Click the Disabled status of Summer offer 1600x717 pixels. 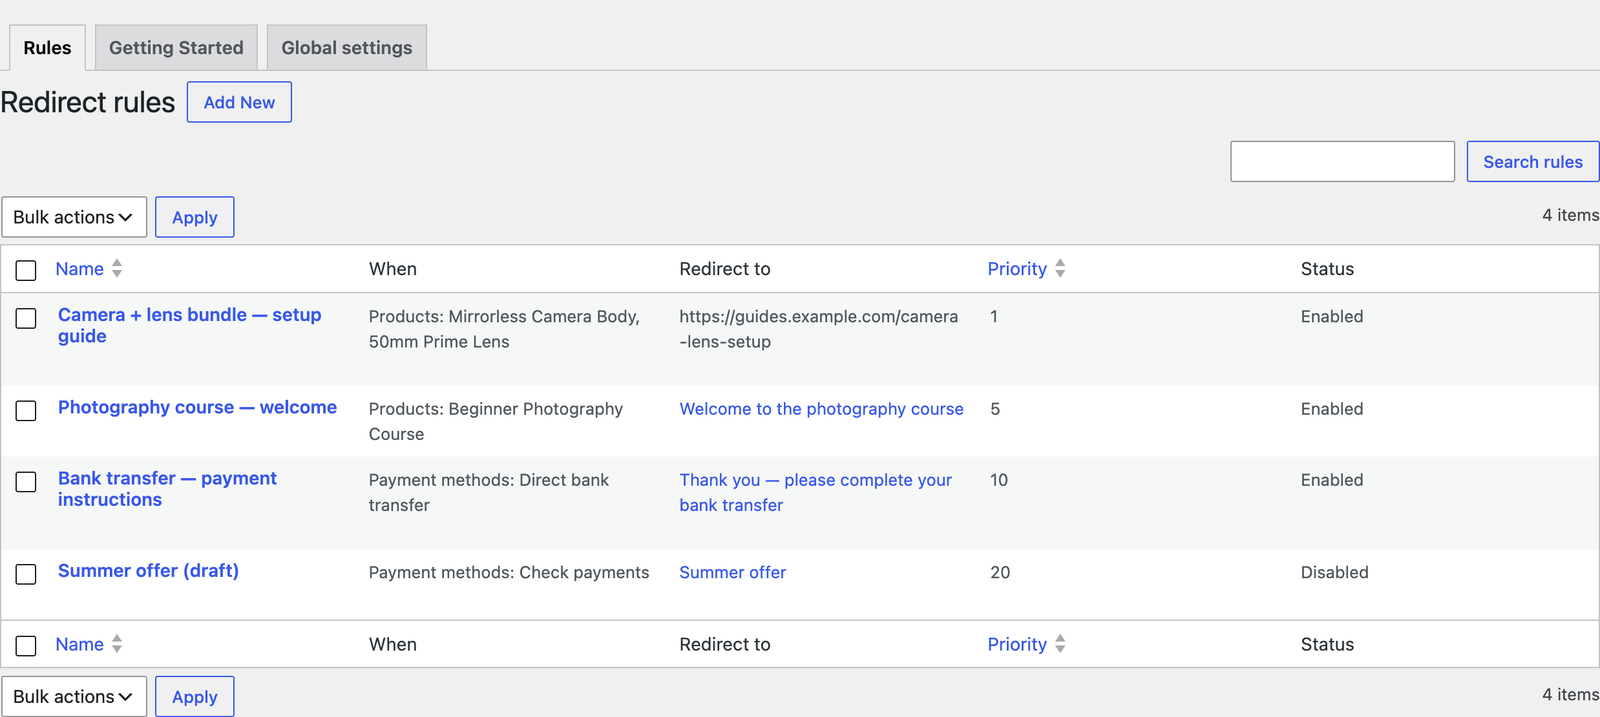pyautogui.click(x=1334, y=573)
